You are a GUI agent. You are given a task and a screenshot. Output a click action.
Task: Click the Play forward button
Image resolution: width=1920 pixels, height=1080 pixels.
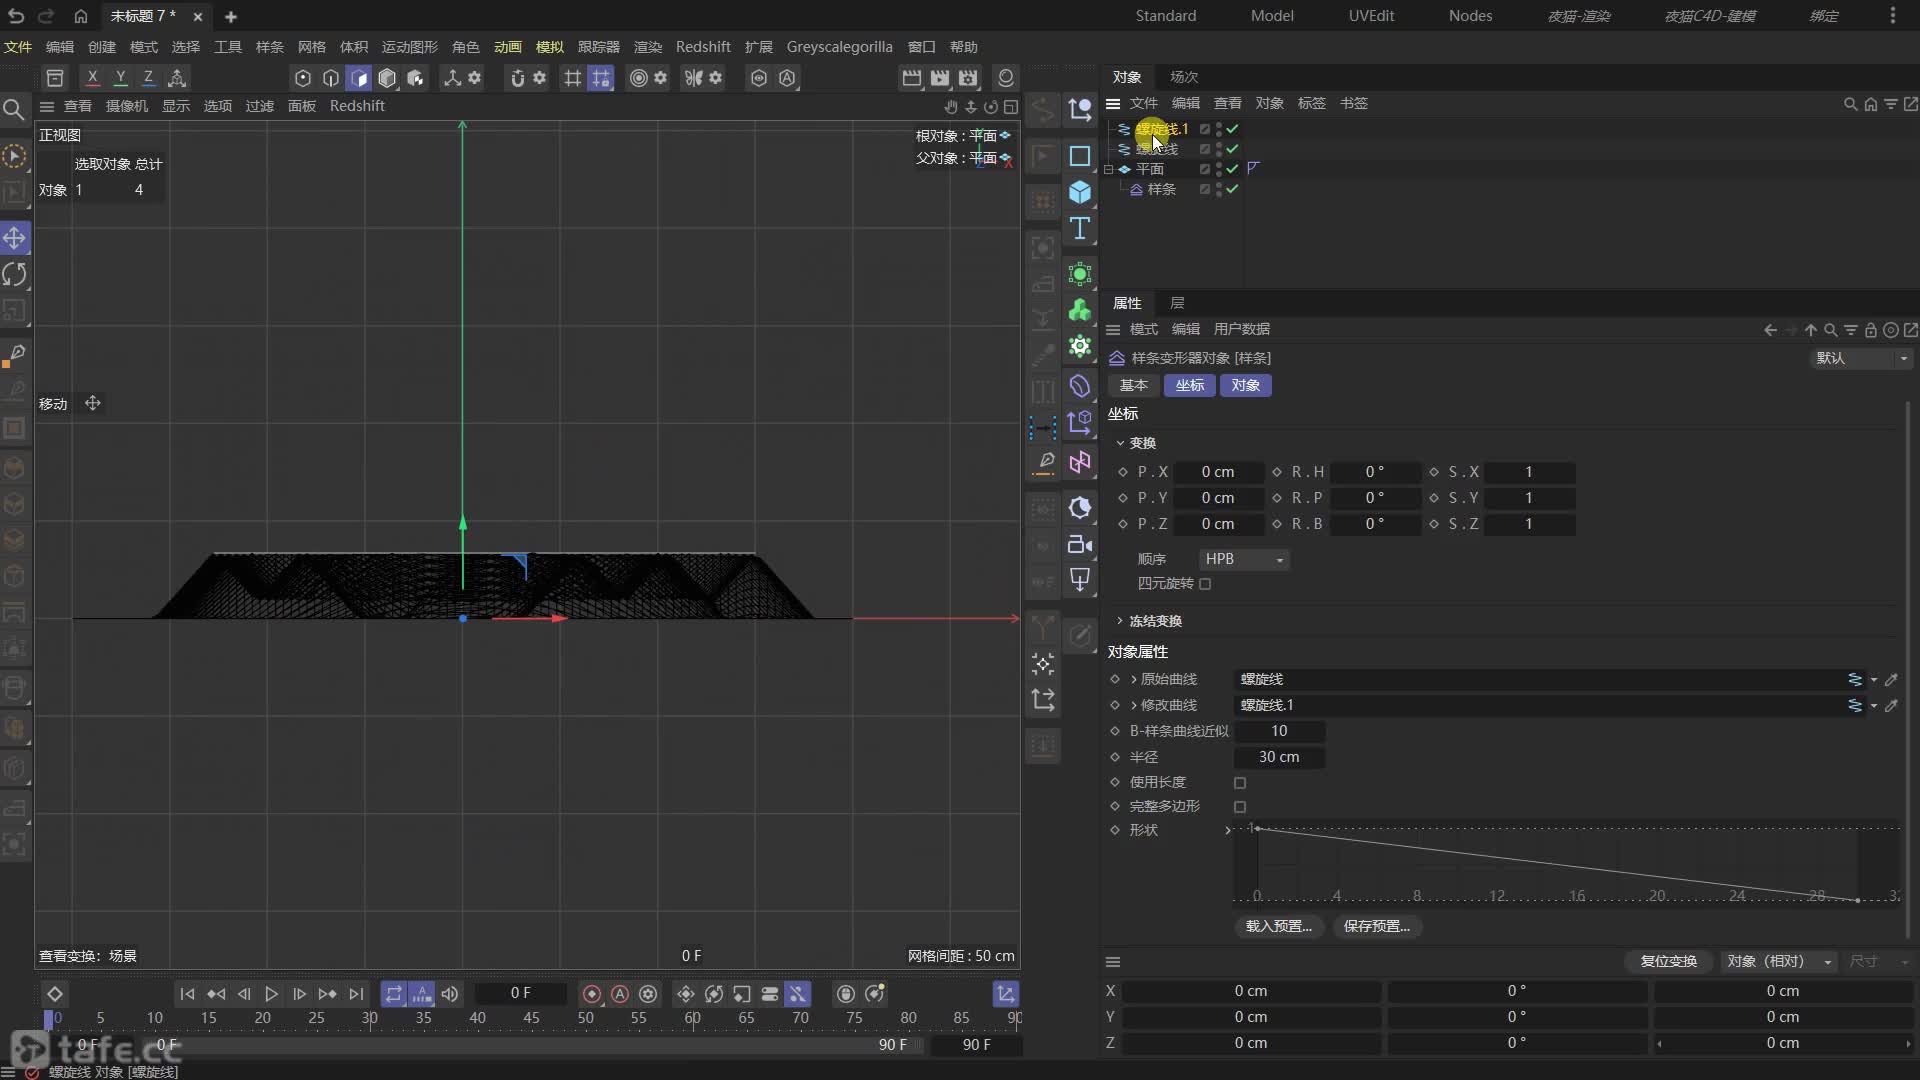click(271, 994)
